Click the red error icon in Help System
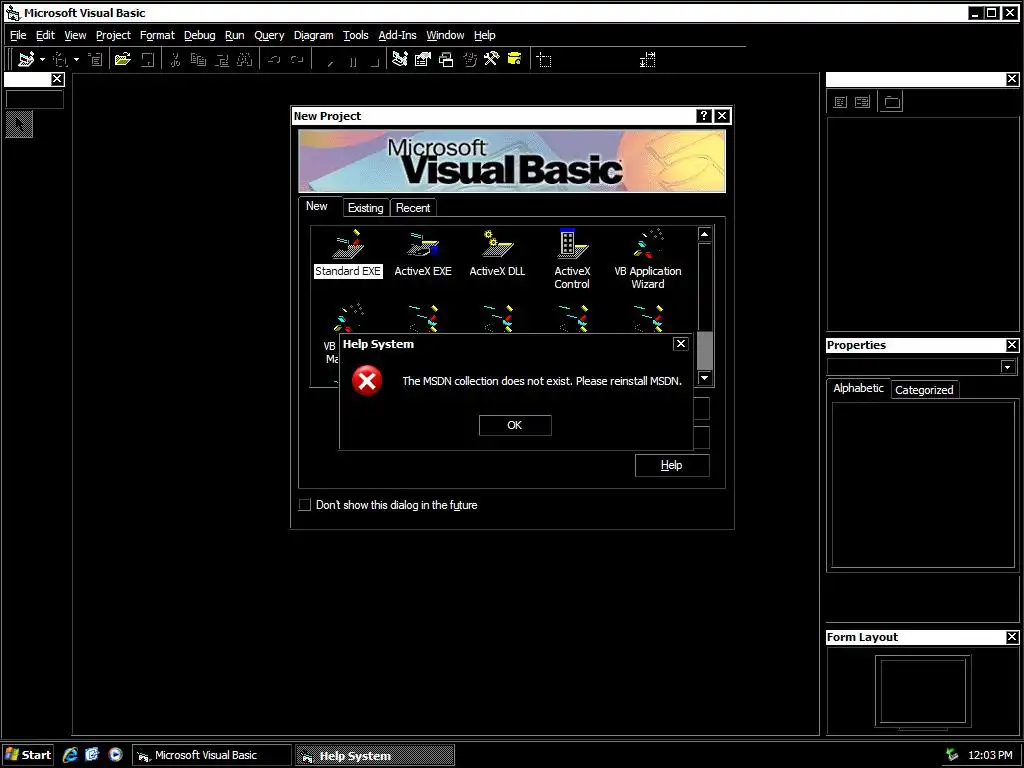The width and height of the screenshot is (1024, 768). tap(367, 380)
